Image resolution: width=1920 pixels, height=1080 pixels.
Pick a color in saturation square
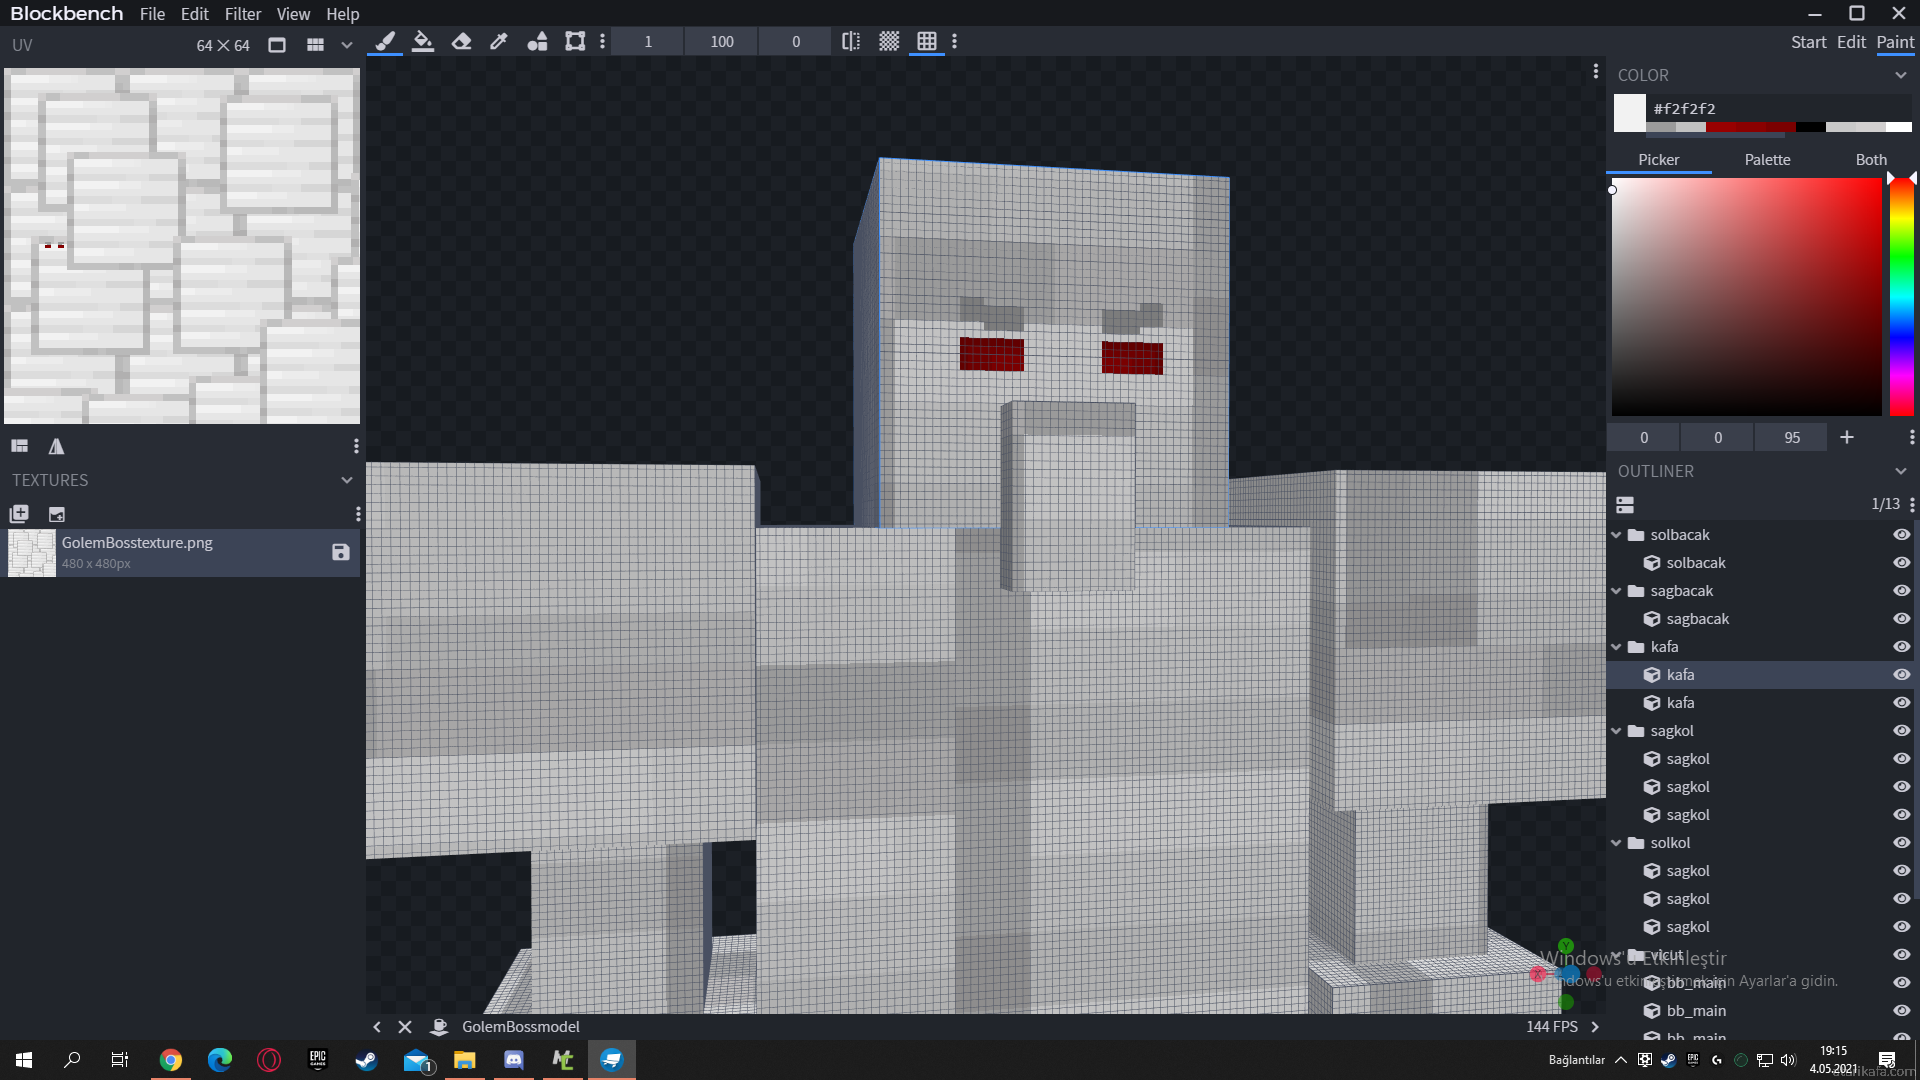(1746, 297)
